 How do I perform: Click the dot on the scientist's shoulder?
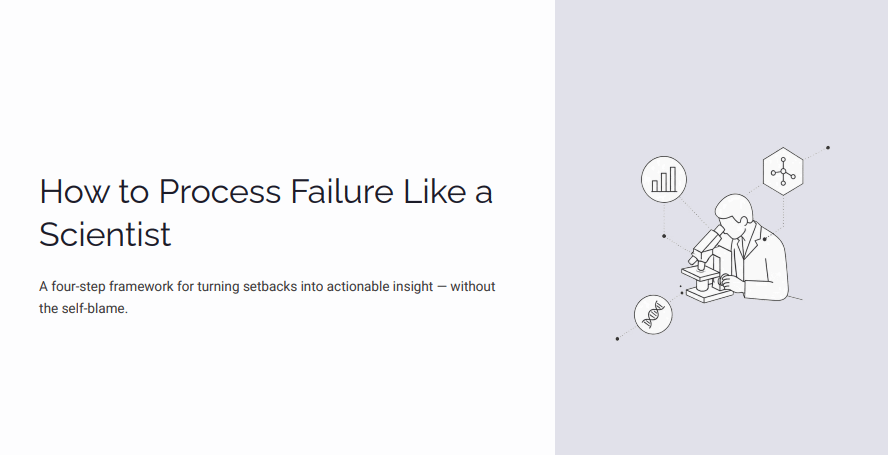tap(765, 239)
